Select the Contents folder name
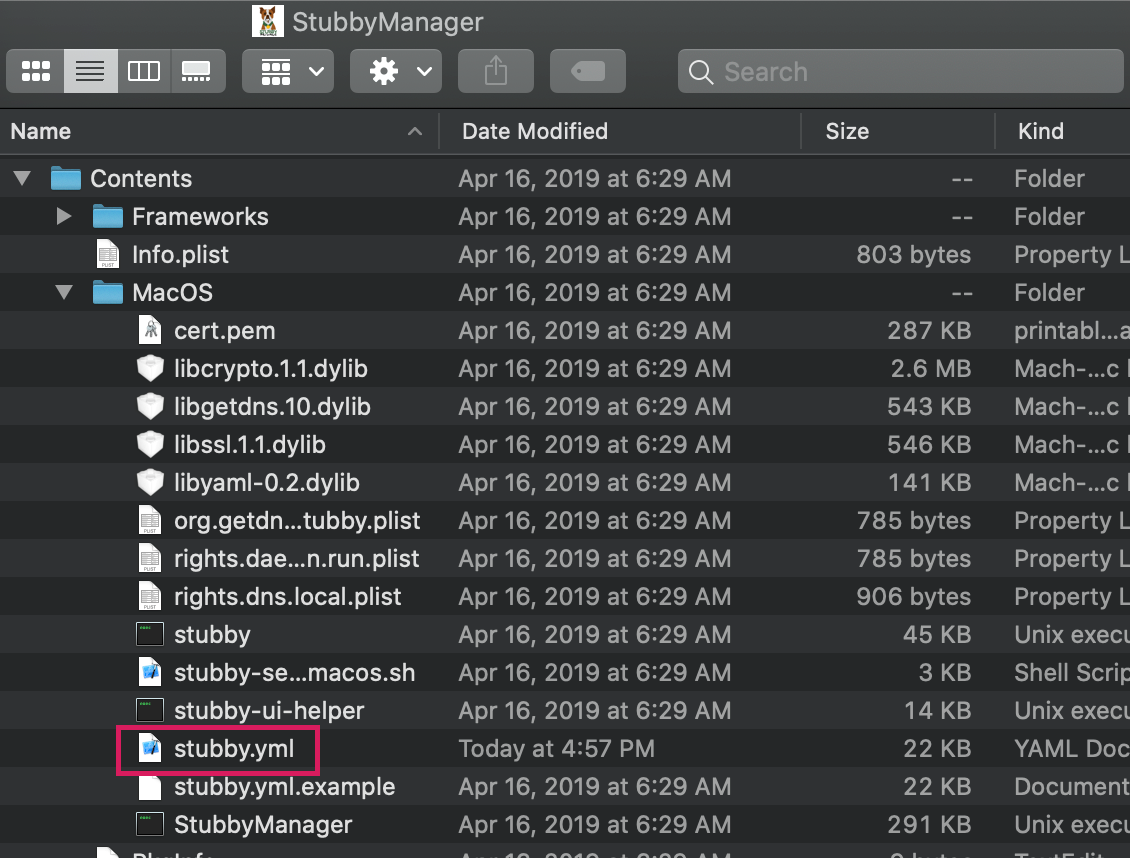Screen dimensions: 1130x858 point(141,179)
